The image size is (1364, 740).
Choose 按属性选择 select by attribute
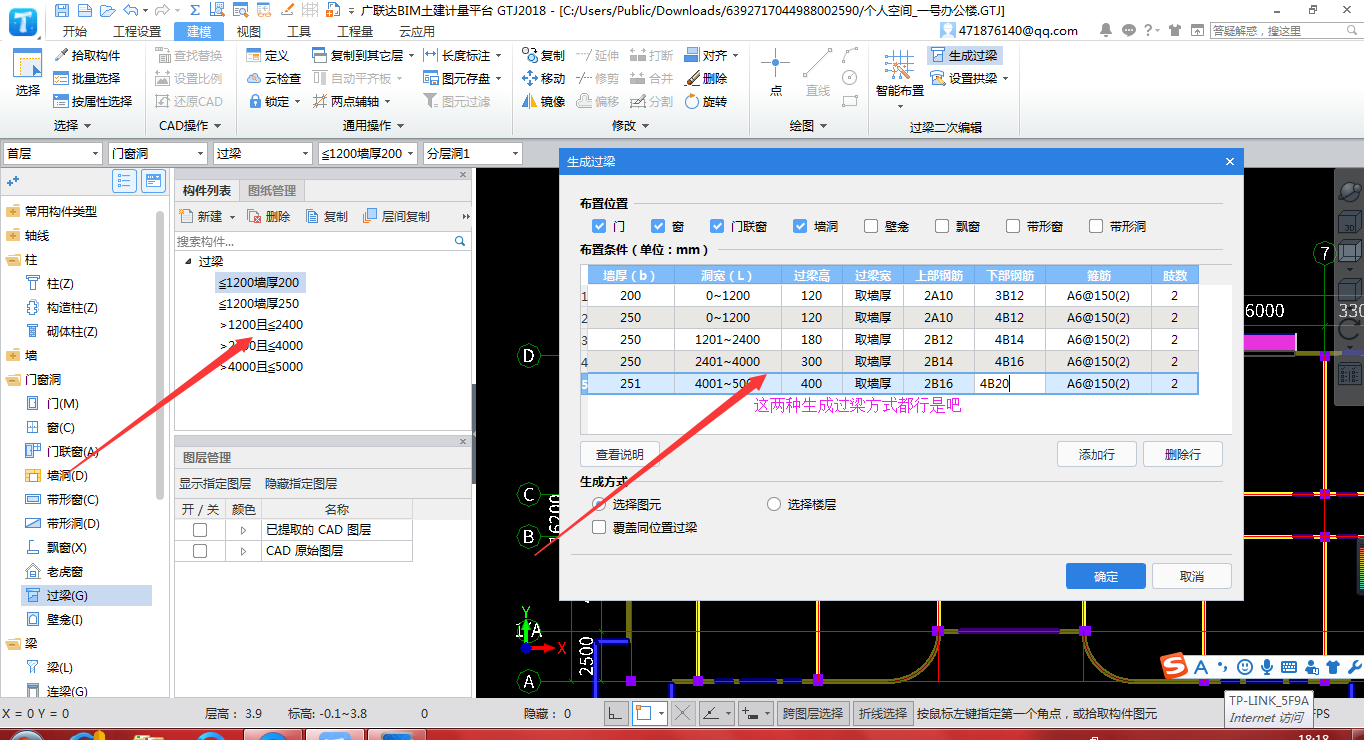93,102
